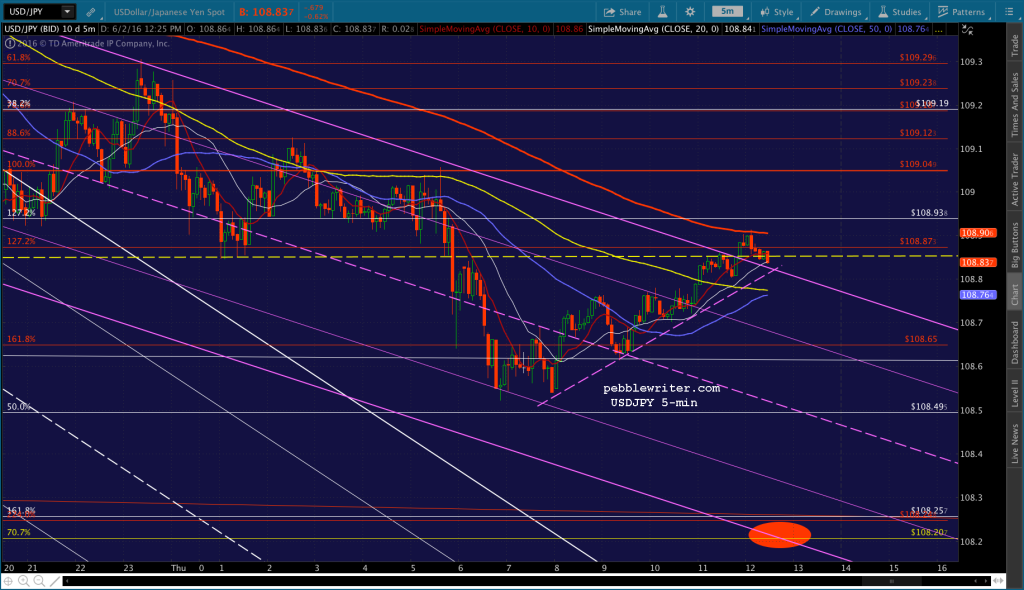This screenshot has width=1024, height=590.
Task: Open the Style dropdown menu
Action: pos(777,12)
